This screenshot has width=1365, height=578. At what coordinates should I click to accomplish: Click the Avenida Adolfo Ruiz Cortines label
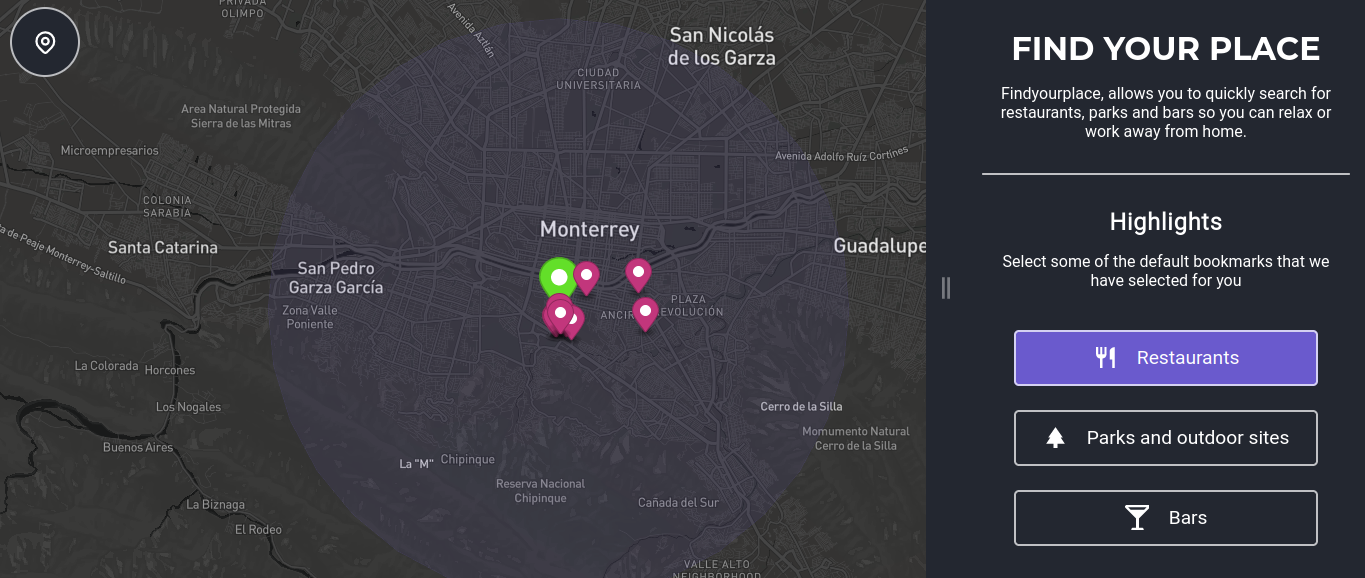(842, 153)
